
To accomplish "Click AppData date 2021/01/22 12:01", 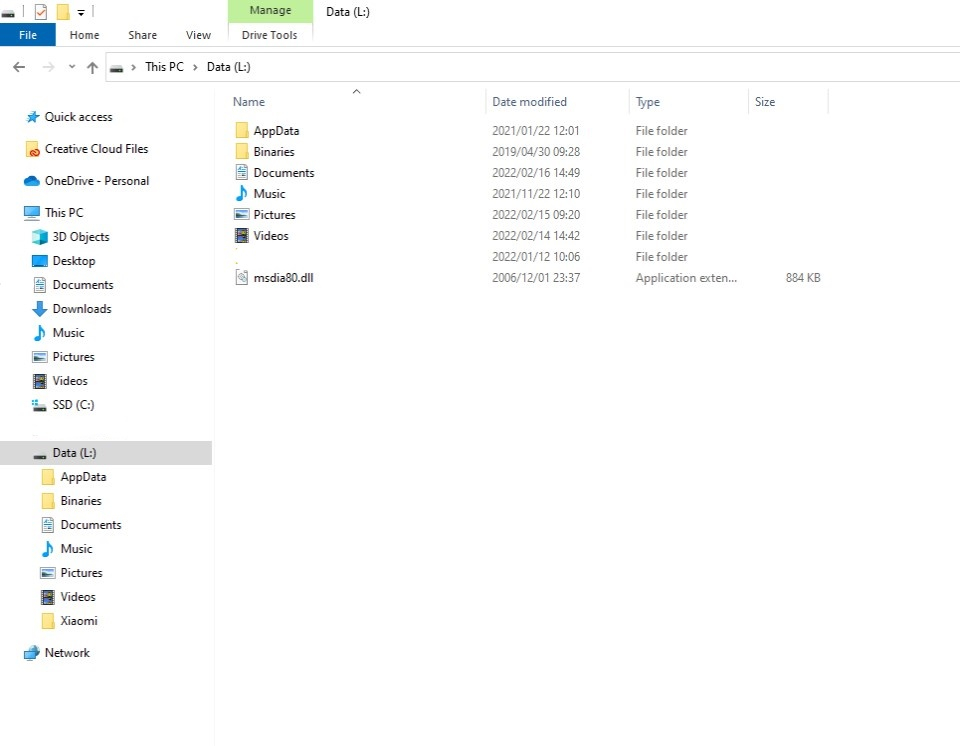I will [x=536, y=130].
